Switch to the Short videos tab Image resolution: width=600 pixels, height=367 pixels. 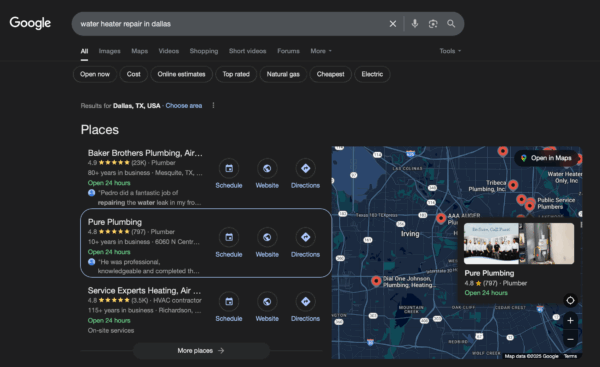click(x=248, y=51)
